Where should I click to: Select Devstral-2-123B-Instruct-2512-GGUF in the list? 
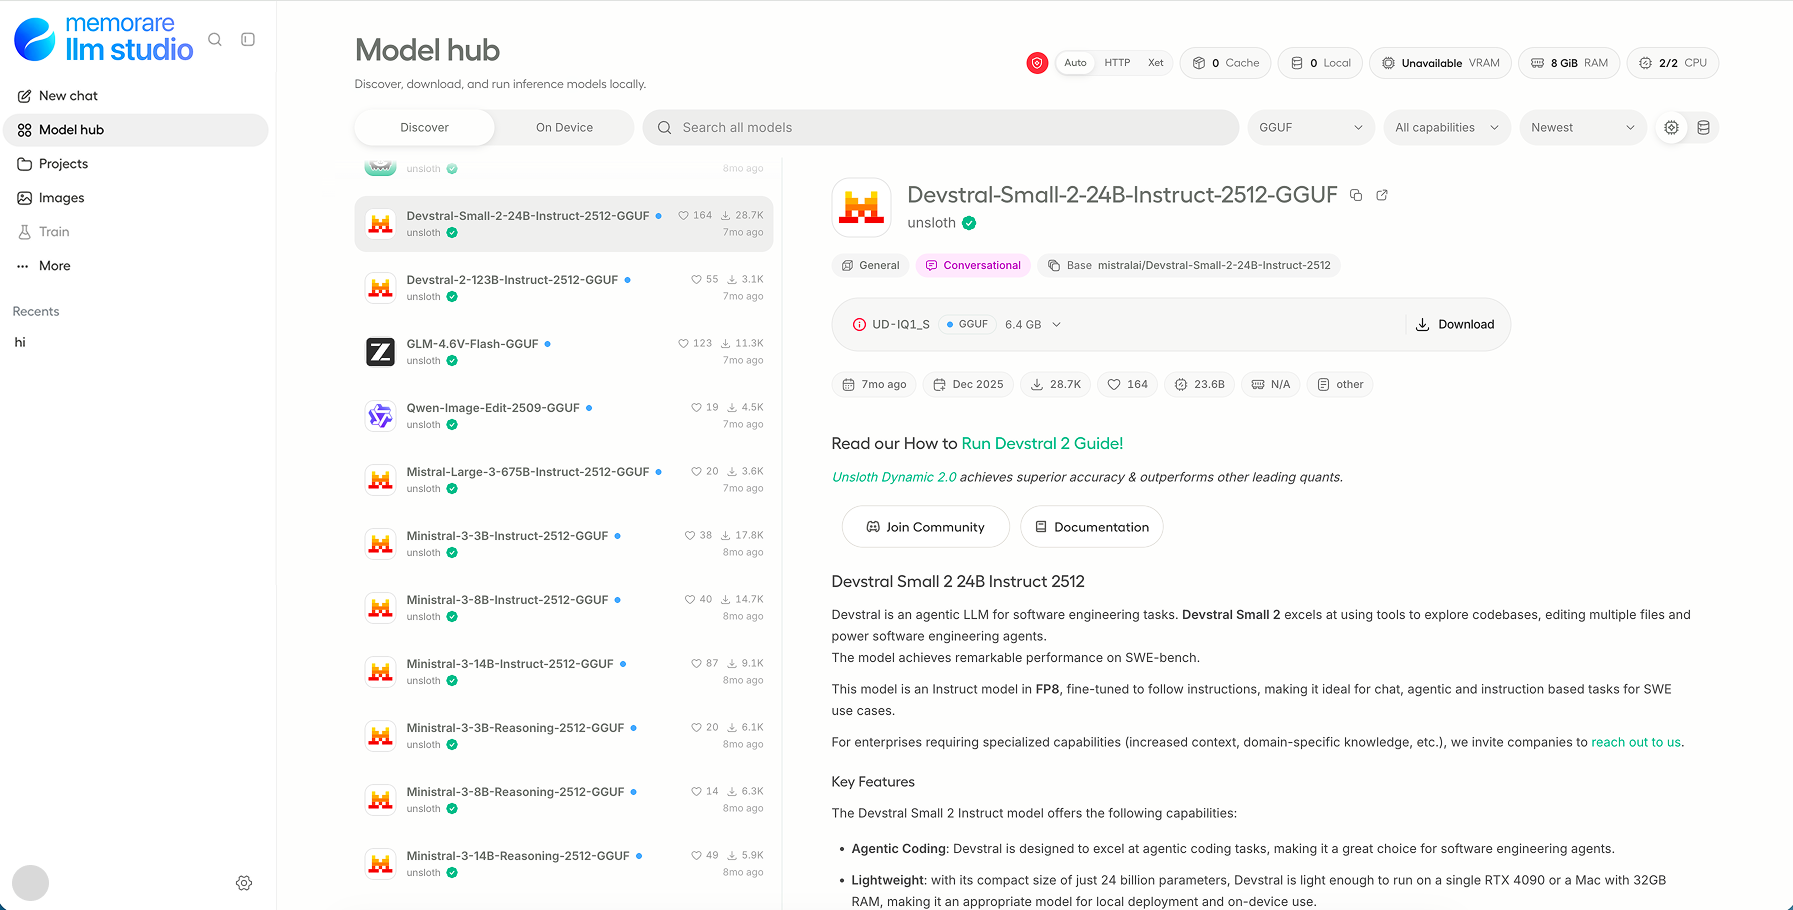tap(564, 288)
